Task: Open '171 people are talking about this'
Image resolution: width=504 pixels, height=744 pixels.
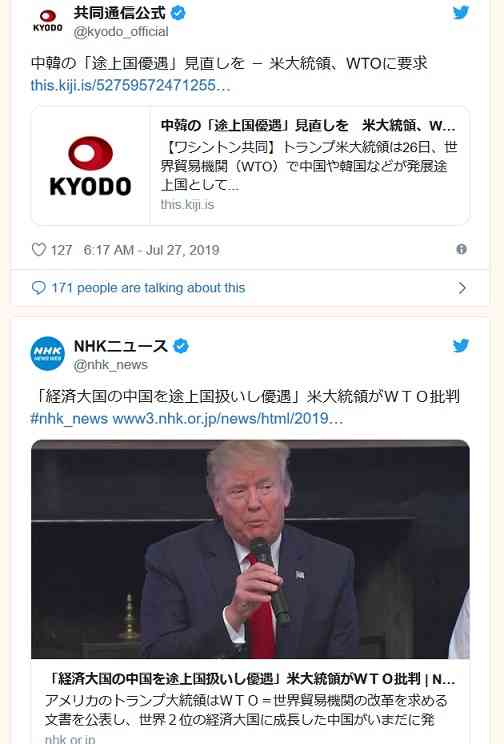Action: (x=149, y=288)
